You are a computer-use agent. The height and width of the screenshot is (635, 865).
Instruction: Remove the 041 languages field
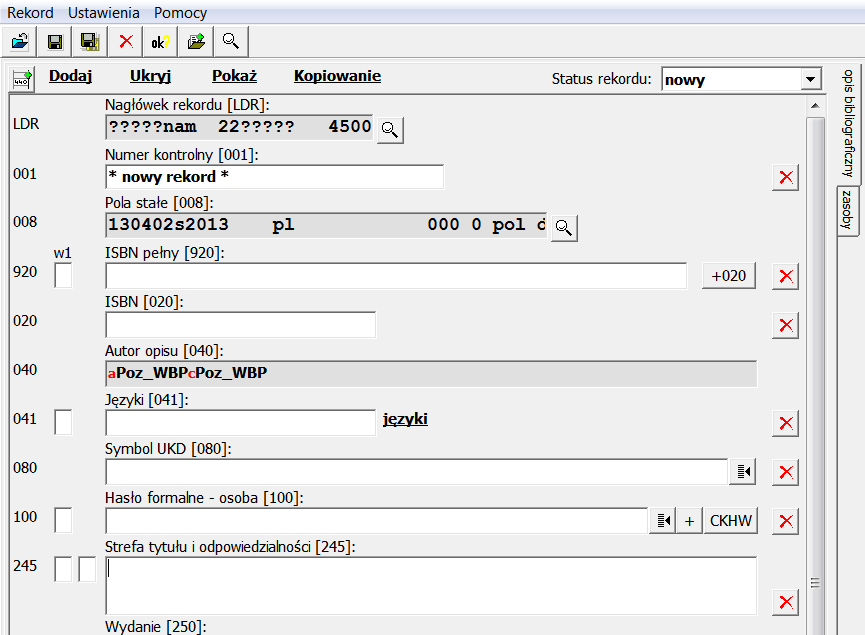pos(786,423)
